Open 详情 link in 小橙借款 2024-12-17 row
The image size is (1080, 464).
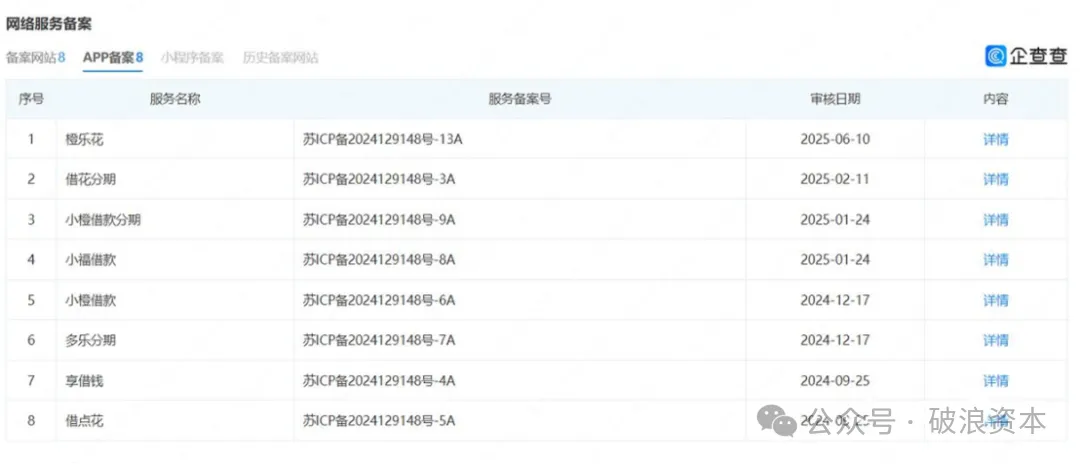point(995,300)
